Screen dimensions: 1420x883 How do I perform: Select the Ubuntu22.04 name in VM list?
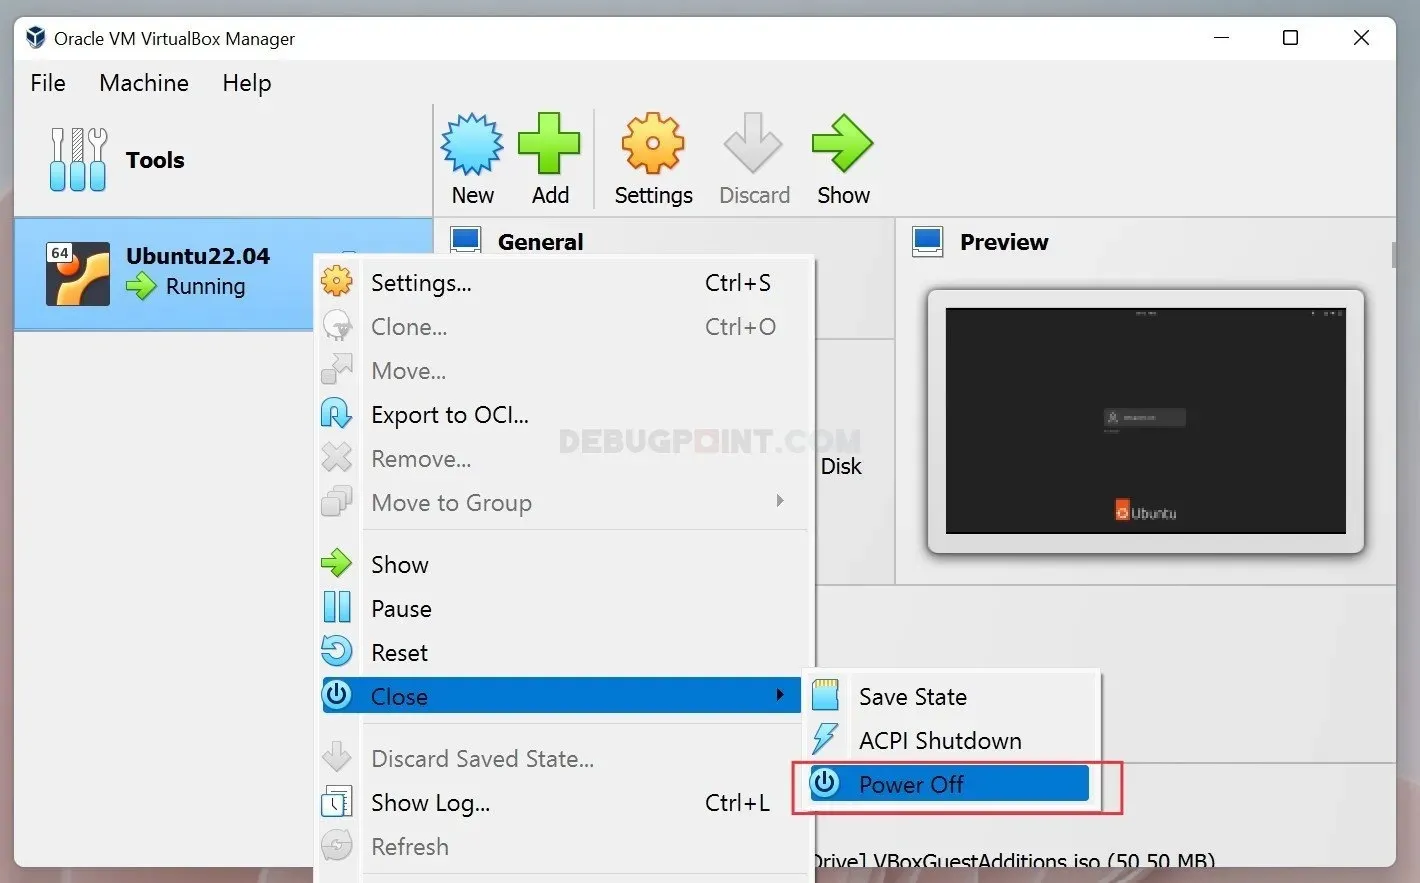pos(198,256)
